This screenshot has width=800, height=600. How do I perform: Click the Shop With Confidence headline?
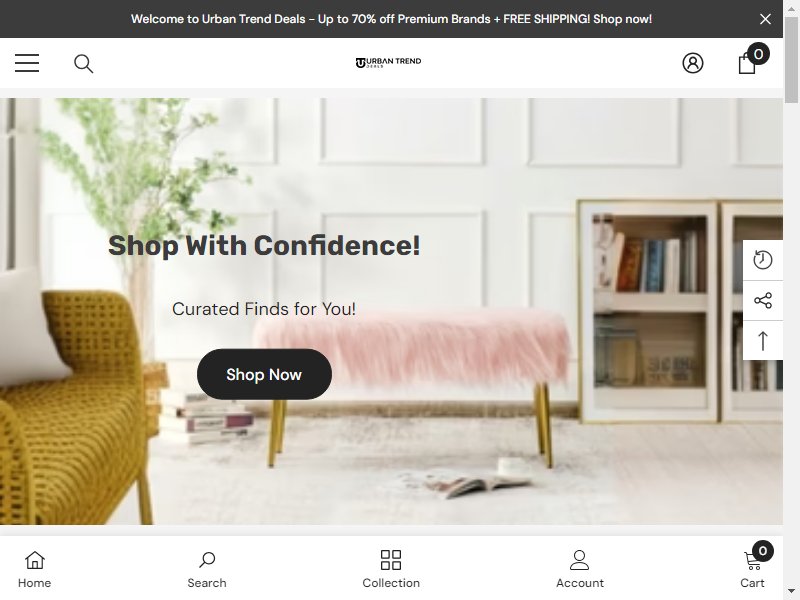point(264,245)
